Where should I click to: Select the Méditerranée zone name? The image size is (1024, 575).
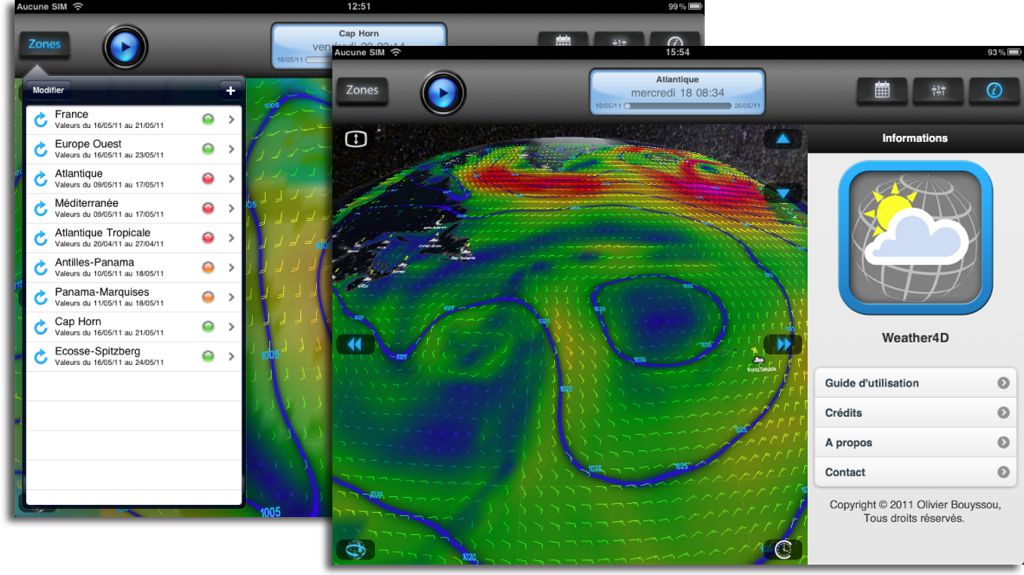click(x=86, y=203)
